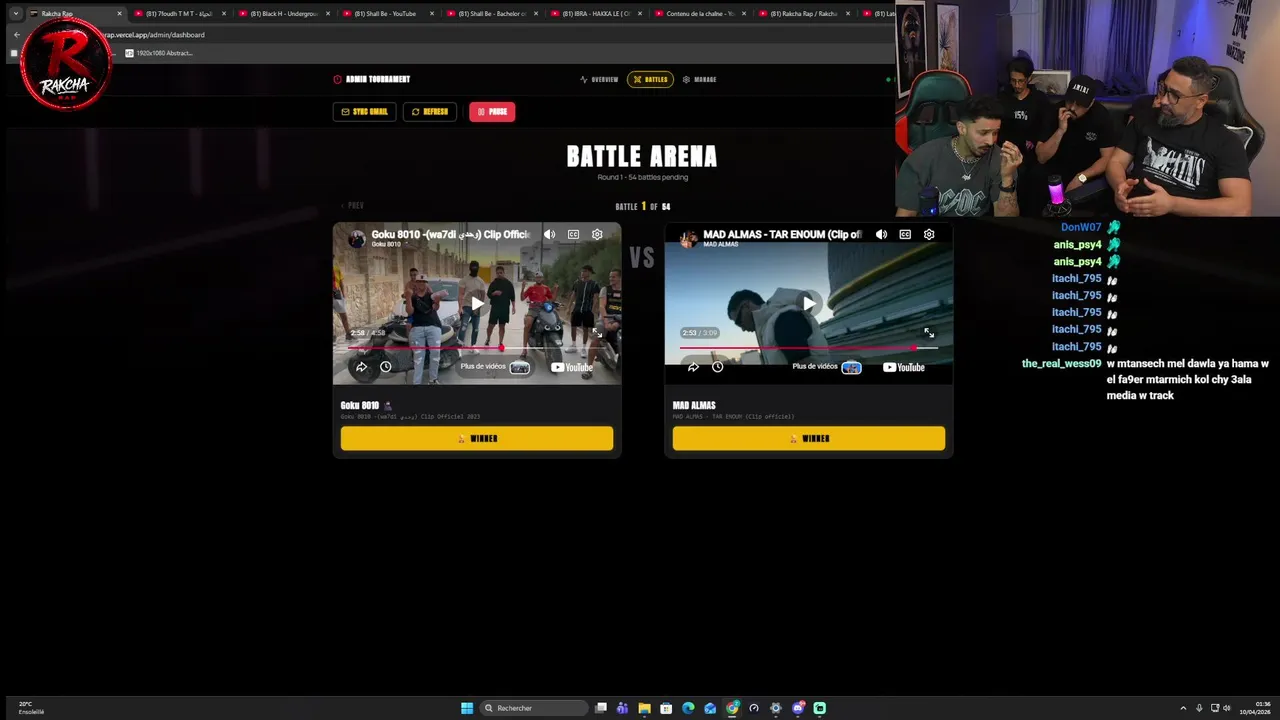Screen dimensions: 1280x720
Task: Click the browser address bar URL
Action: click(x=154, y=35)
